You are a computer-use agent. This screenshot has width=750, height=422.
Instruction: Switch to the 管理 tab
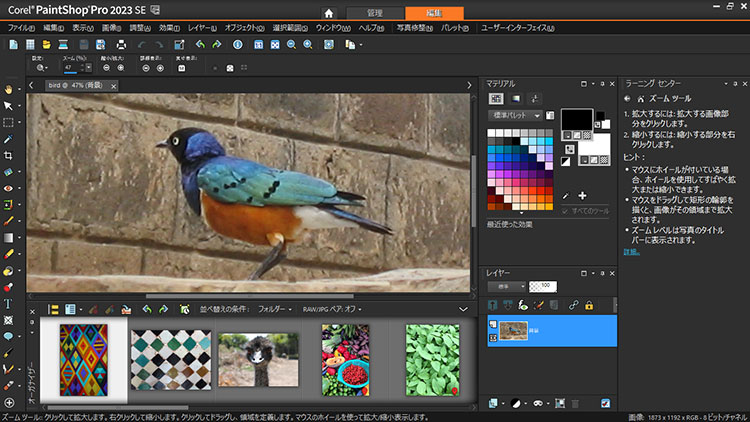pos(374,12)
